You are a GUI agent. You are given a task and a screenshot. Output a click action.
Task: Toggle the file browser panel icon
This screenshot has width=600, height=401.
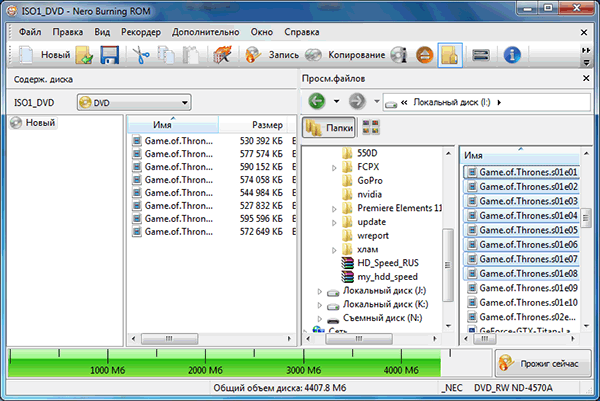450,55
